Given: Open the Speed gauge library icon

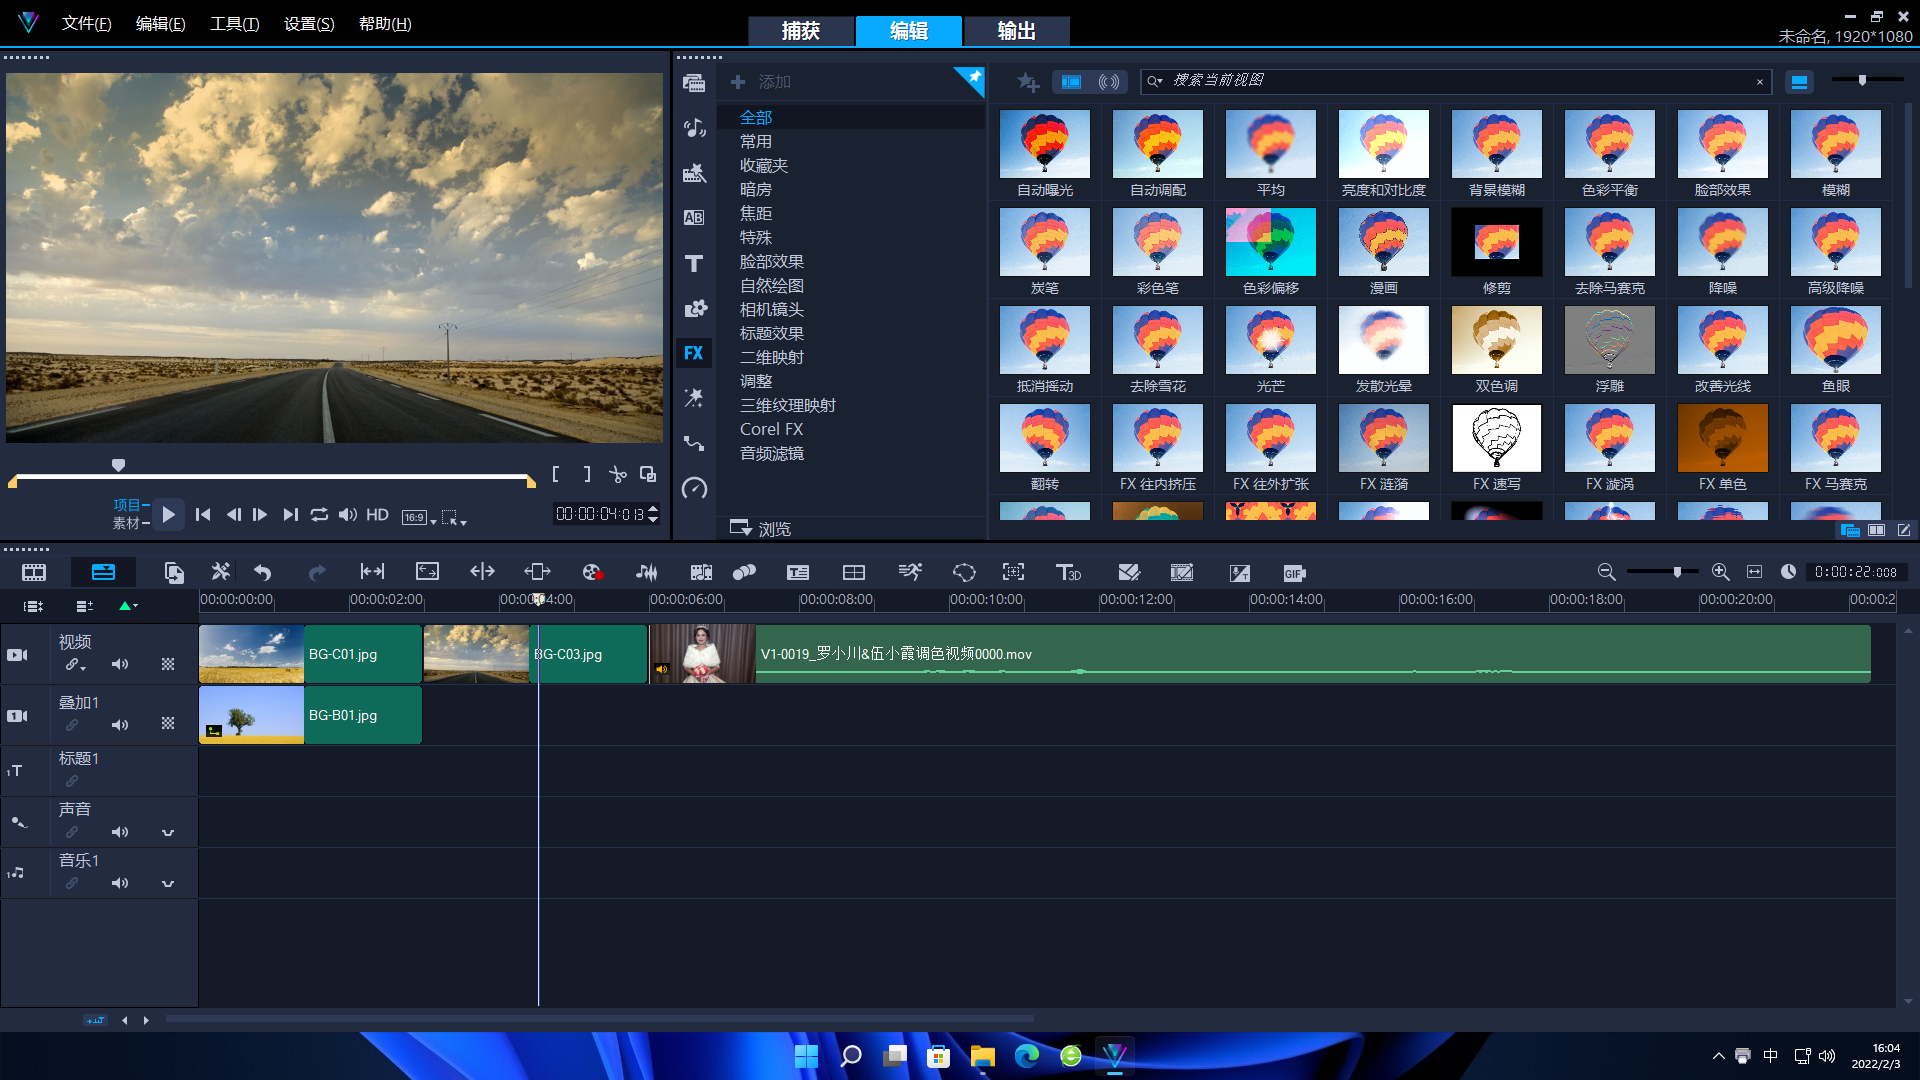Looking at the screenshot, I should (694, 488).
